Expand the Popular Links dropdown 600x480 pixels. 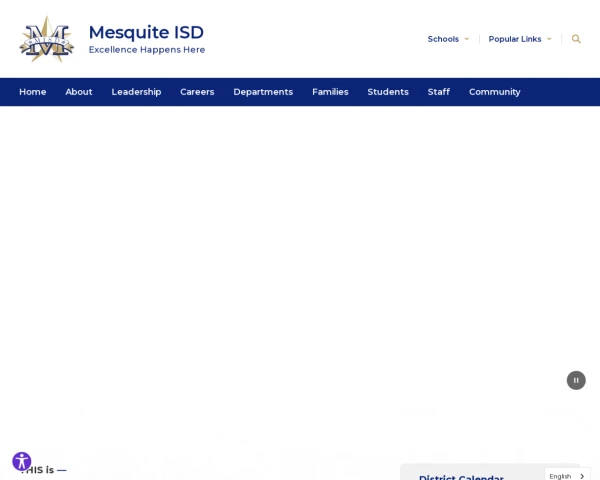coord(520,39)
